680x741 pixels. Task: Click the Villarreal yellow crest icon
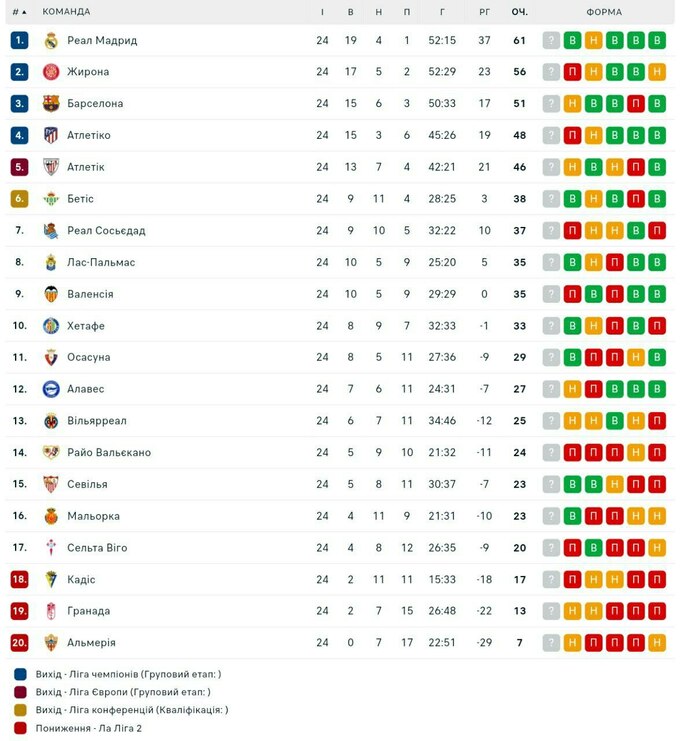(51, 421)
